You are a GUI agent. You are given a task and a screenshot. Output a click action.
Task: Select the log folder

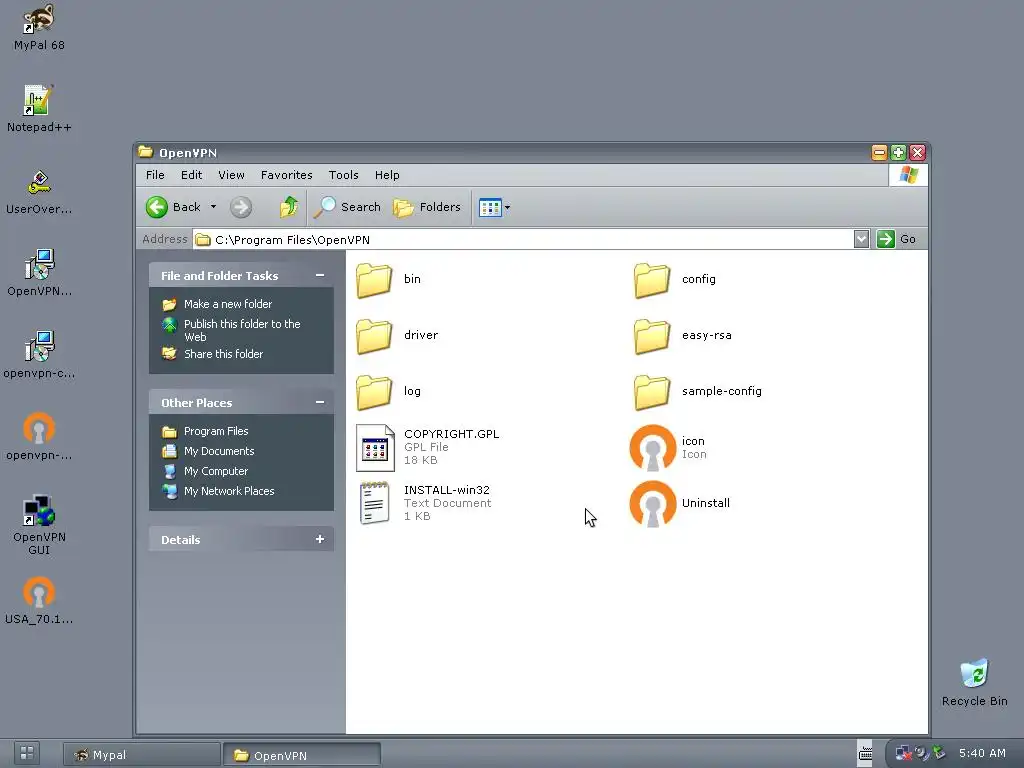pos(388,392)
